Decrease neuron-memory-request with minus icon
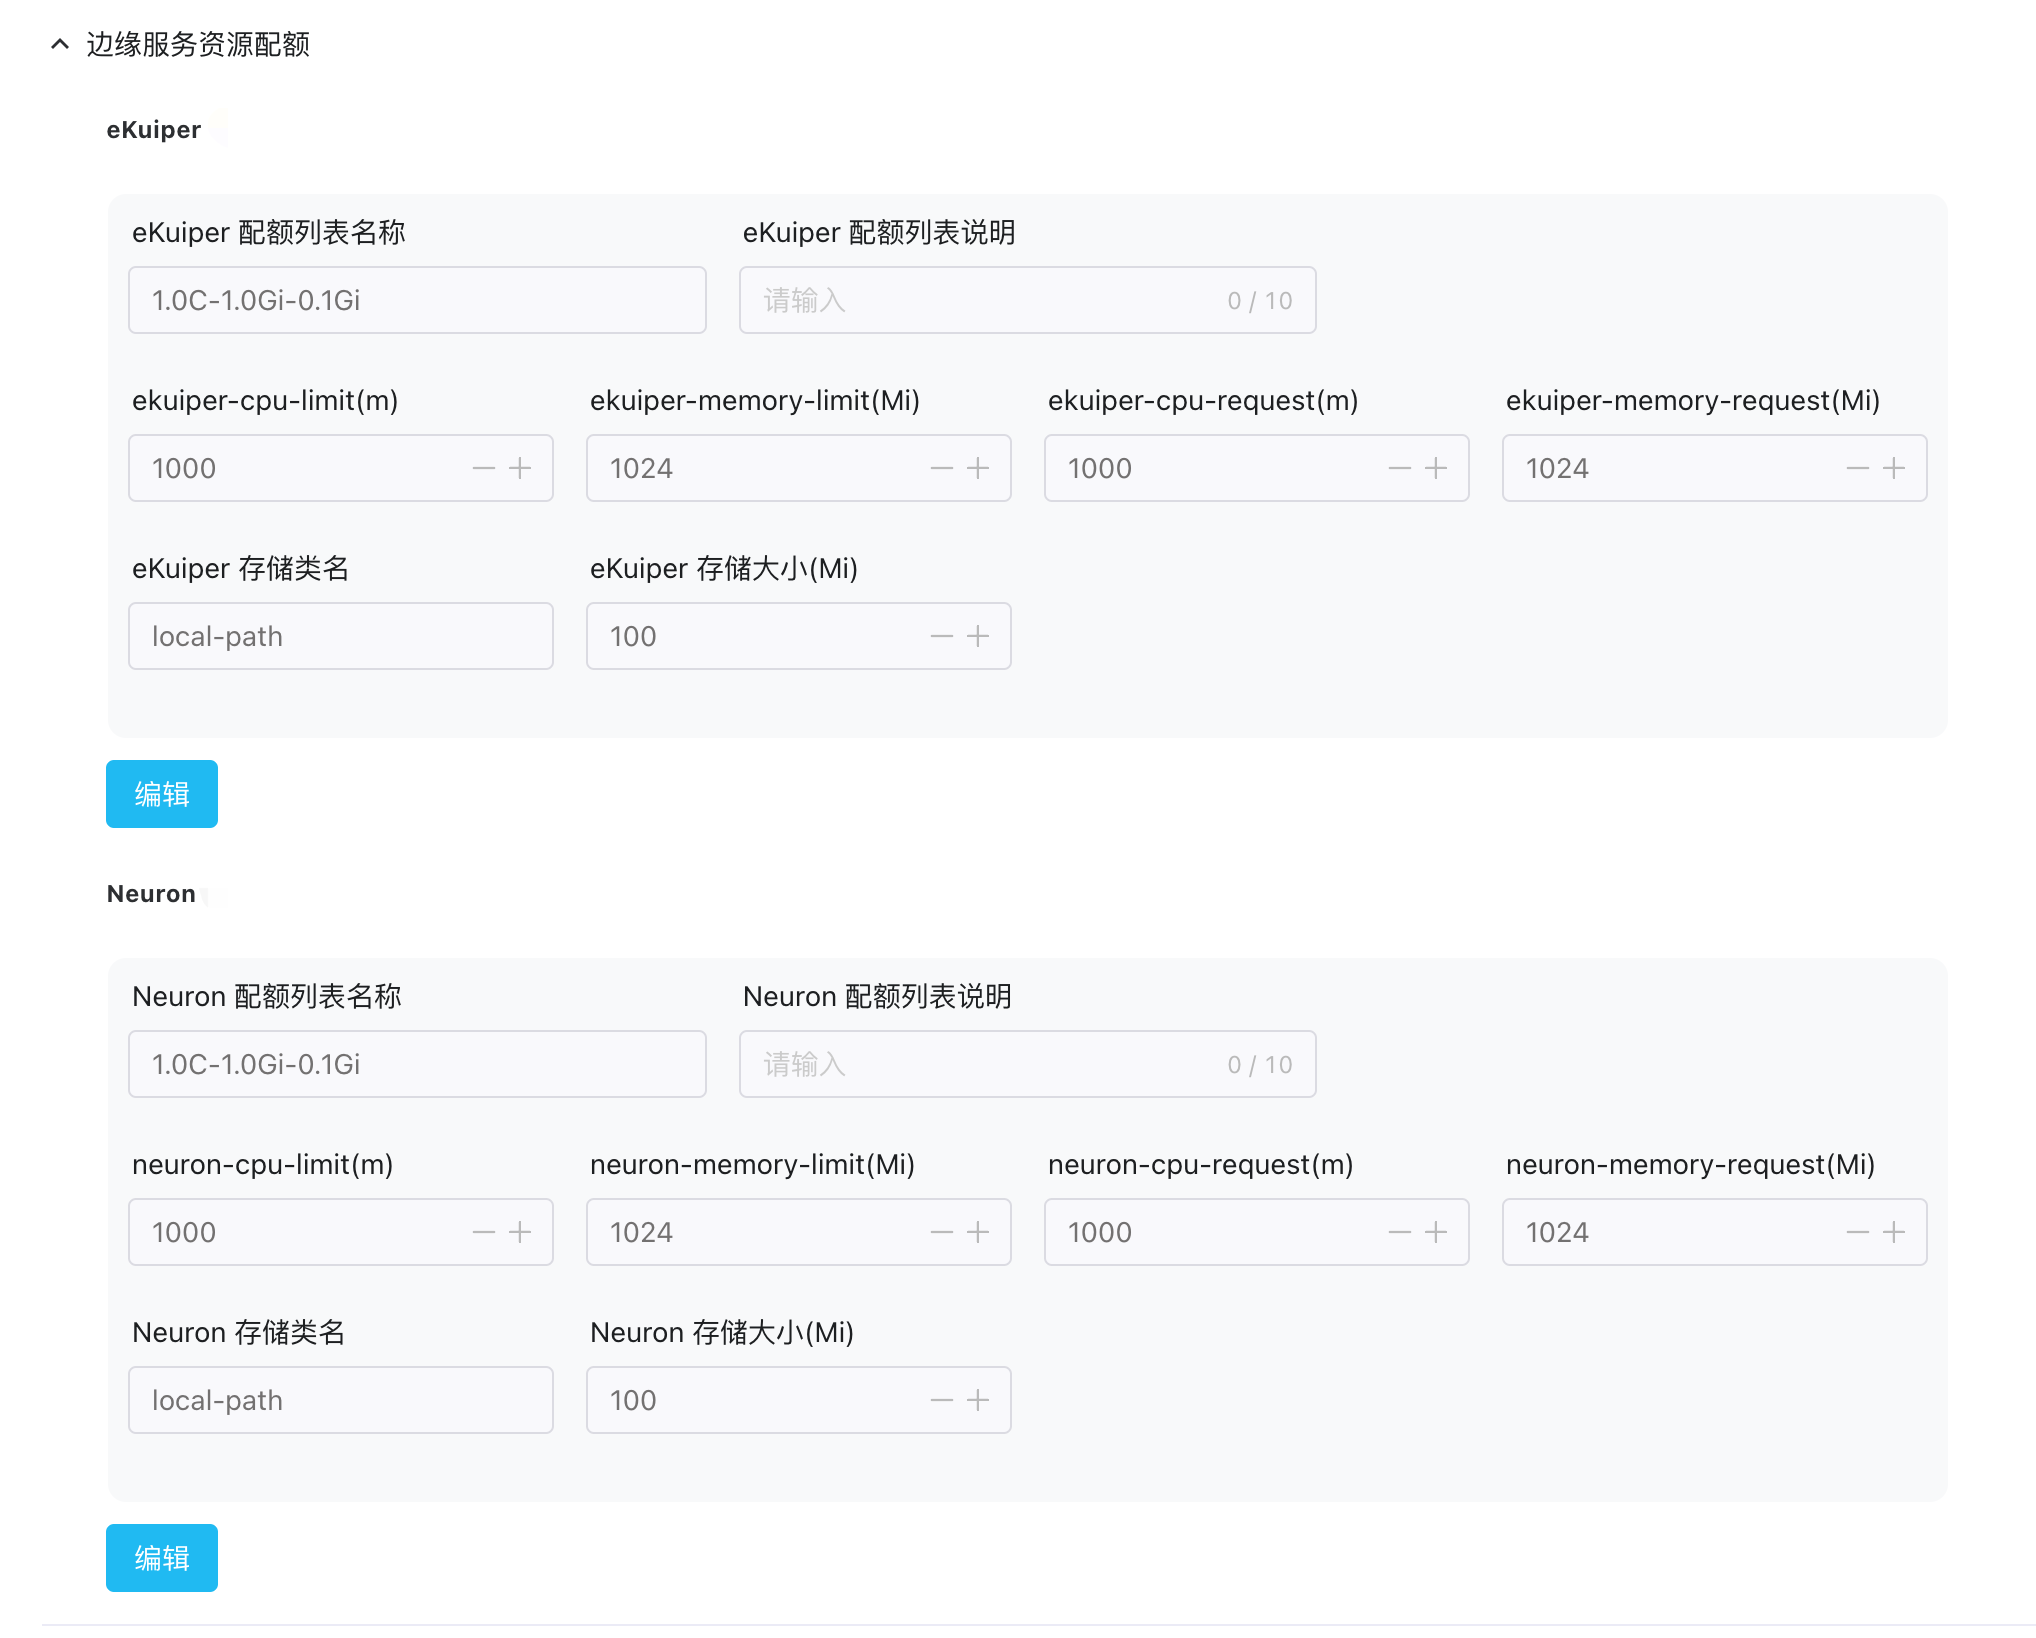The height and width of the screenshot is (1638, 2036). tap(1858, 1232)
